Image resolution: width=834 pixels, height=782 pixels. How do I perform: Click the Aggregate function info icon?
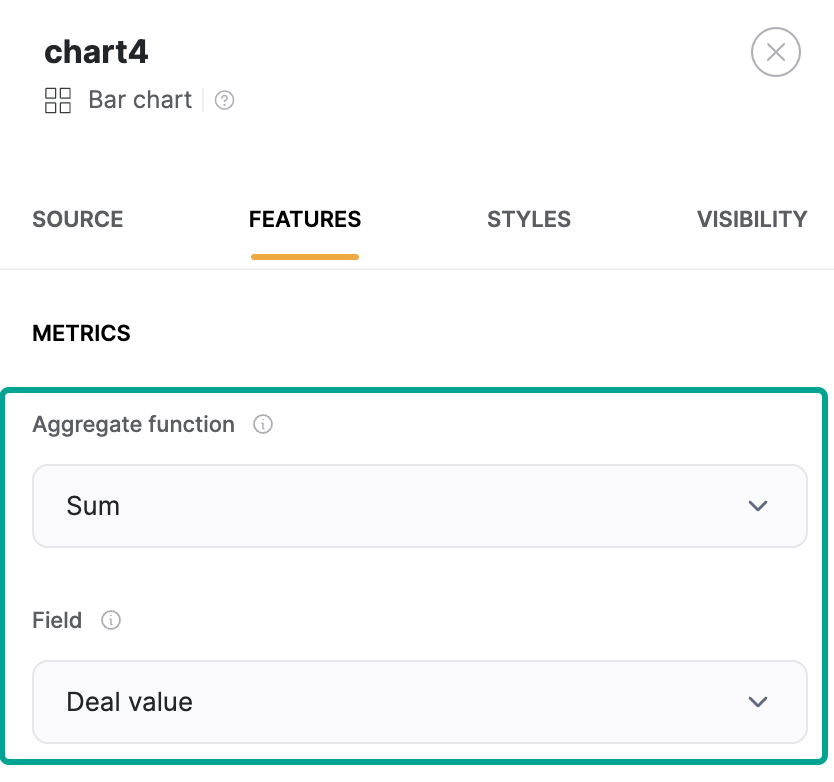tap(263, 425)
